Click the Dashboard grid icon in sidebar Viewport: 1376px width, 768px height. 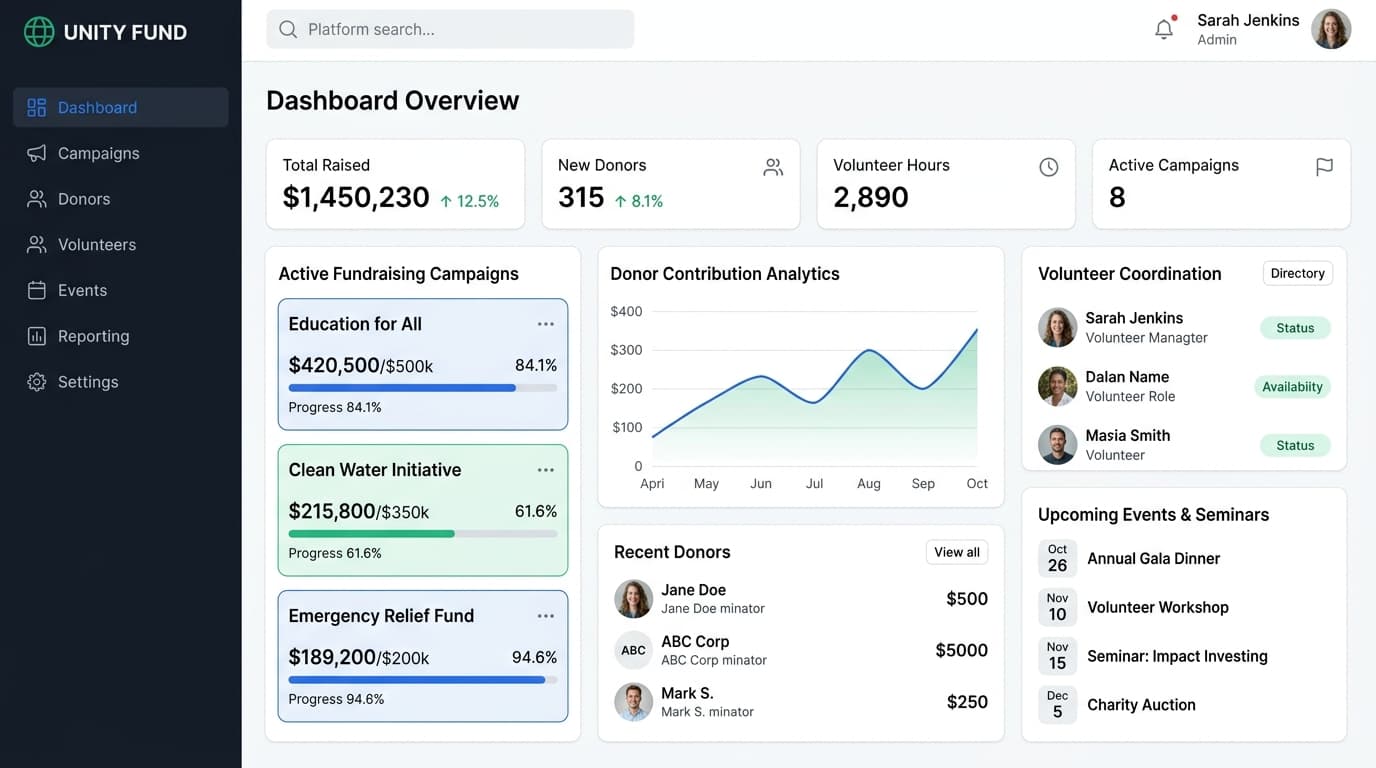[37, 108]
